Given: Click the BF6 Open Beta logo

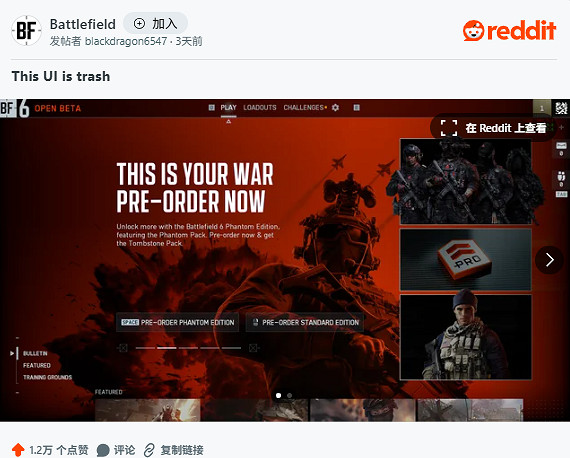Looking at the screenshot, I should [x=40, y=108].
